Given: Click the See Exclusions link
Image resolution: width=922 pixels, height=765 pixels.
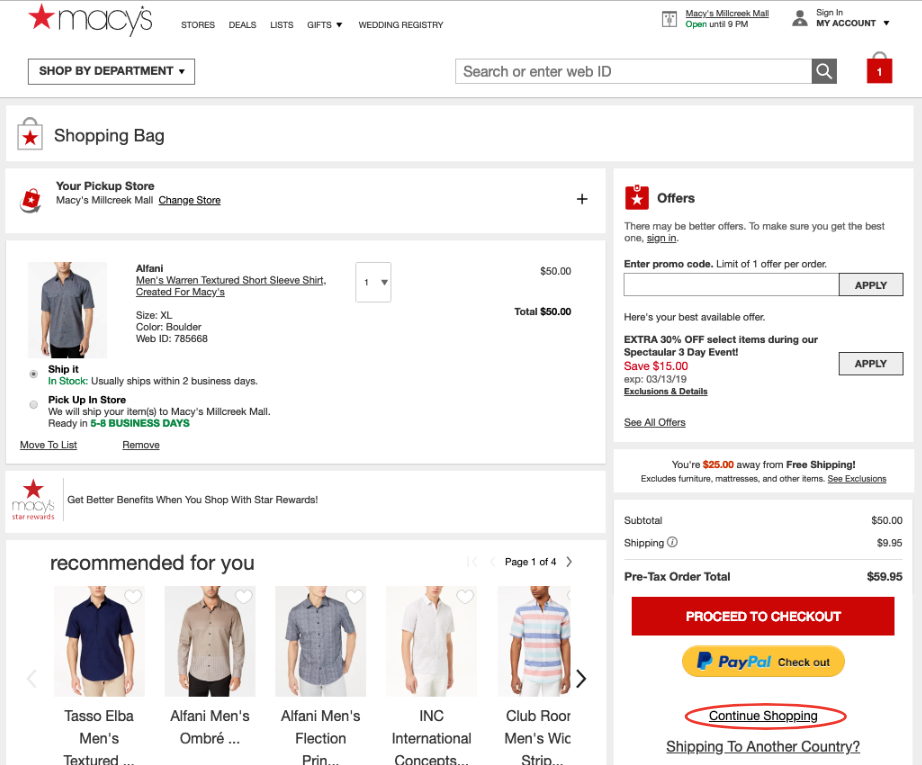Looking at the screenshot, I should click(857, 479).
